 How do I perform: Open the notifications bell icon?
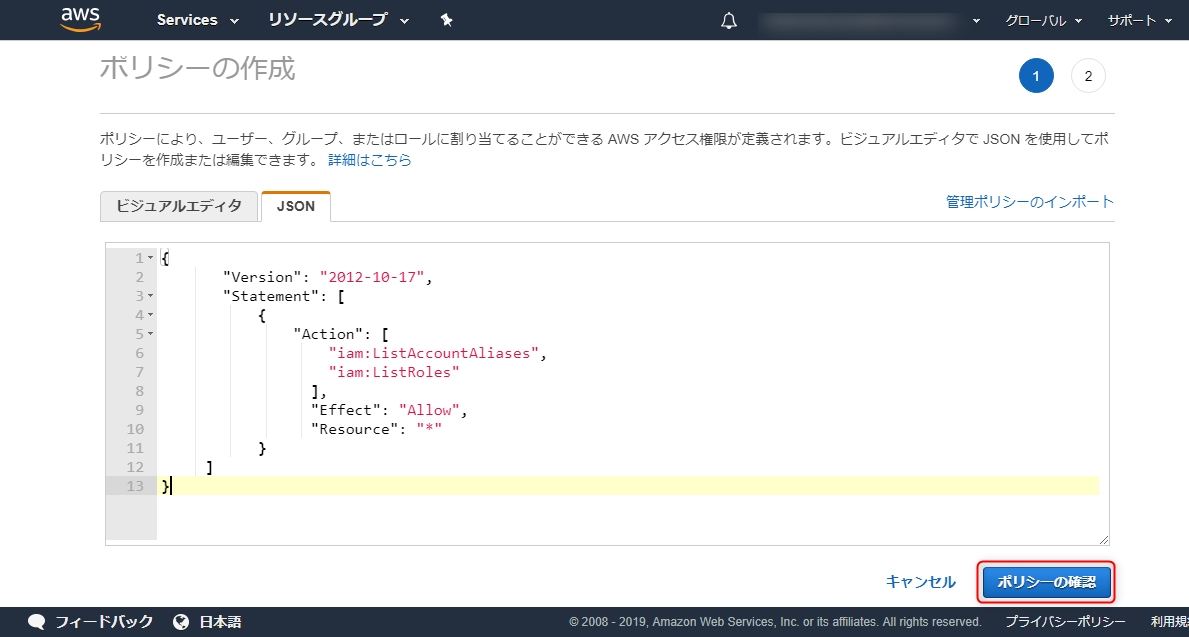click(x=728, y=20)
